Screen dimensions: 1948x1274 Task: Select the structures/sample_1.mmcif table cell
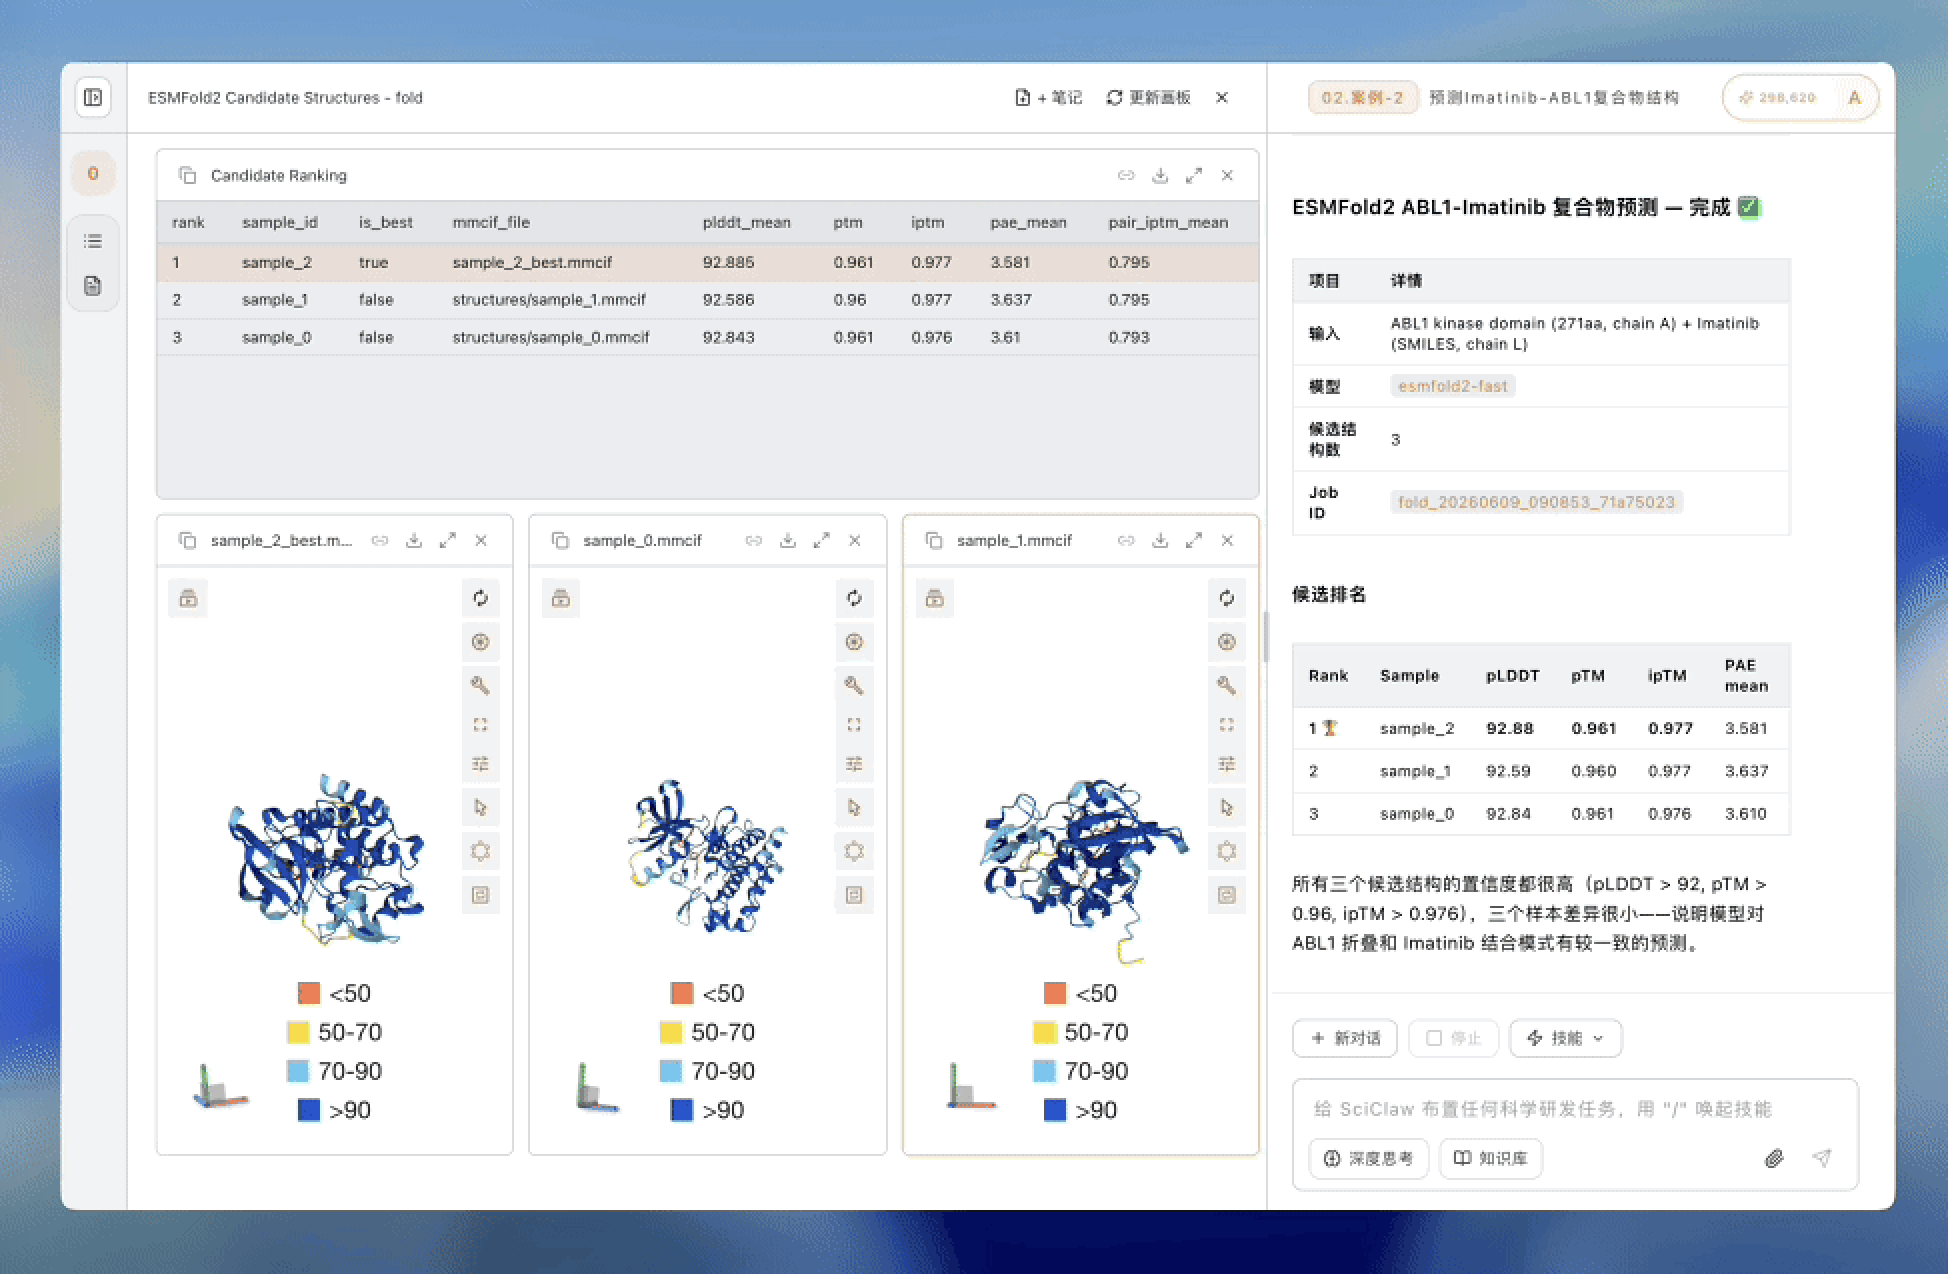tap(549, 299)
